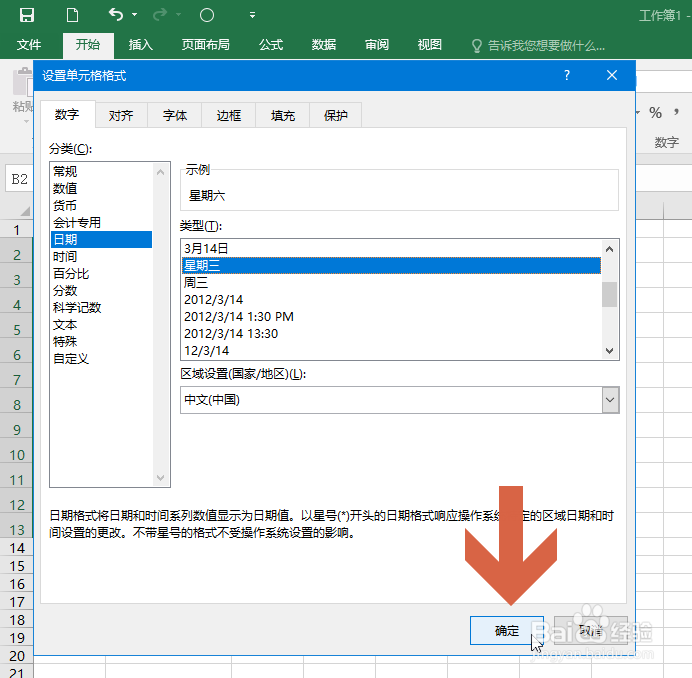Click the New document icon
The width and height of the screenshot is (692, 678).
pos(72,15)
